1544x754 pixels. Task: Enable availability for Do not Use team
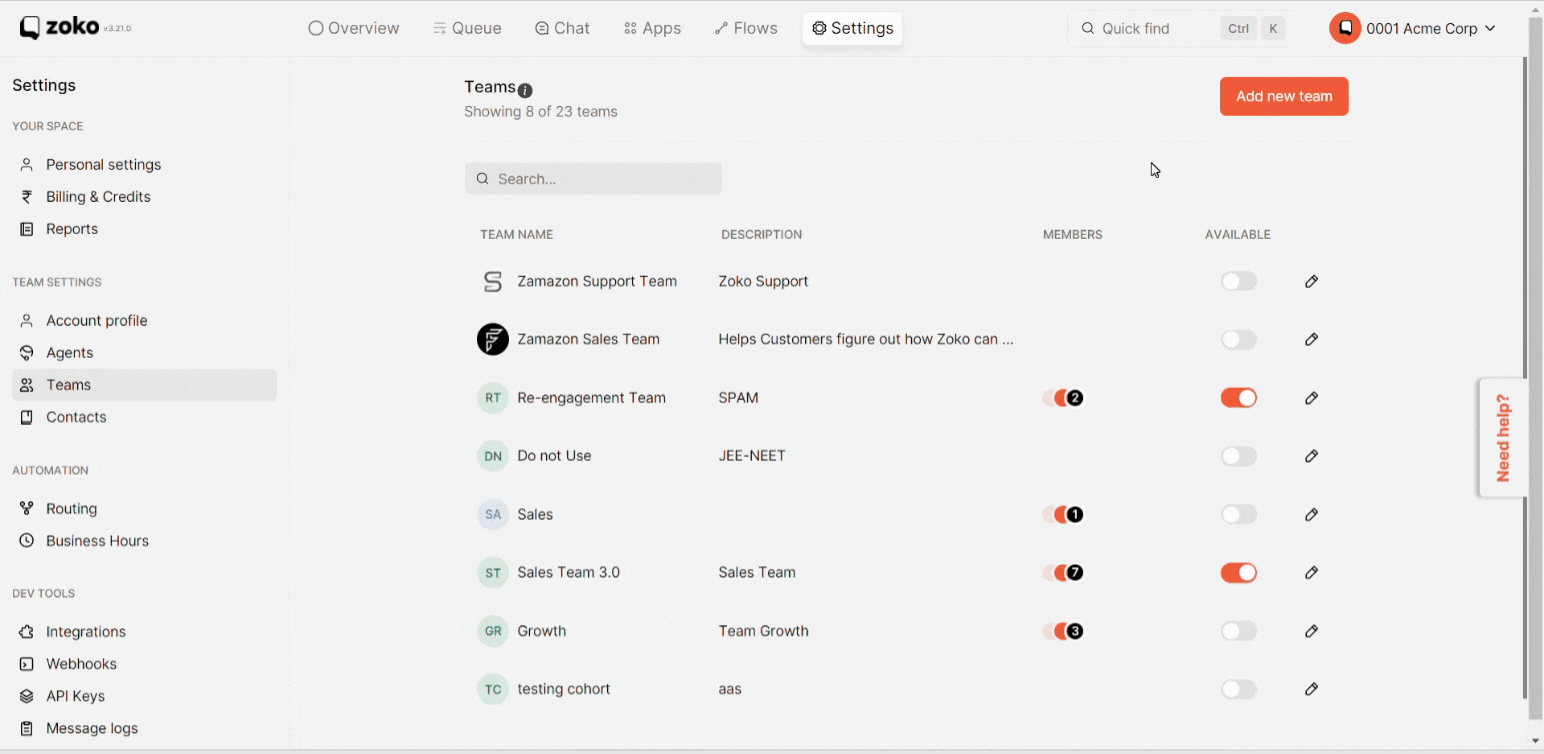click(x=1238, y=456)
